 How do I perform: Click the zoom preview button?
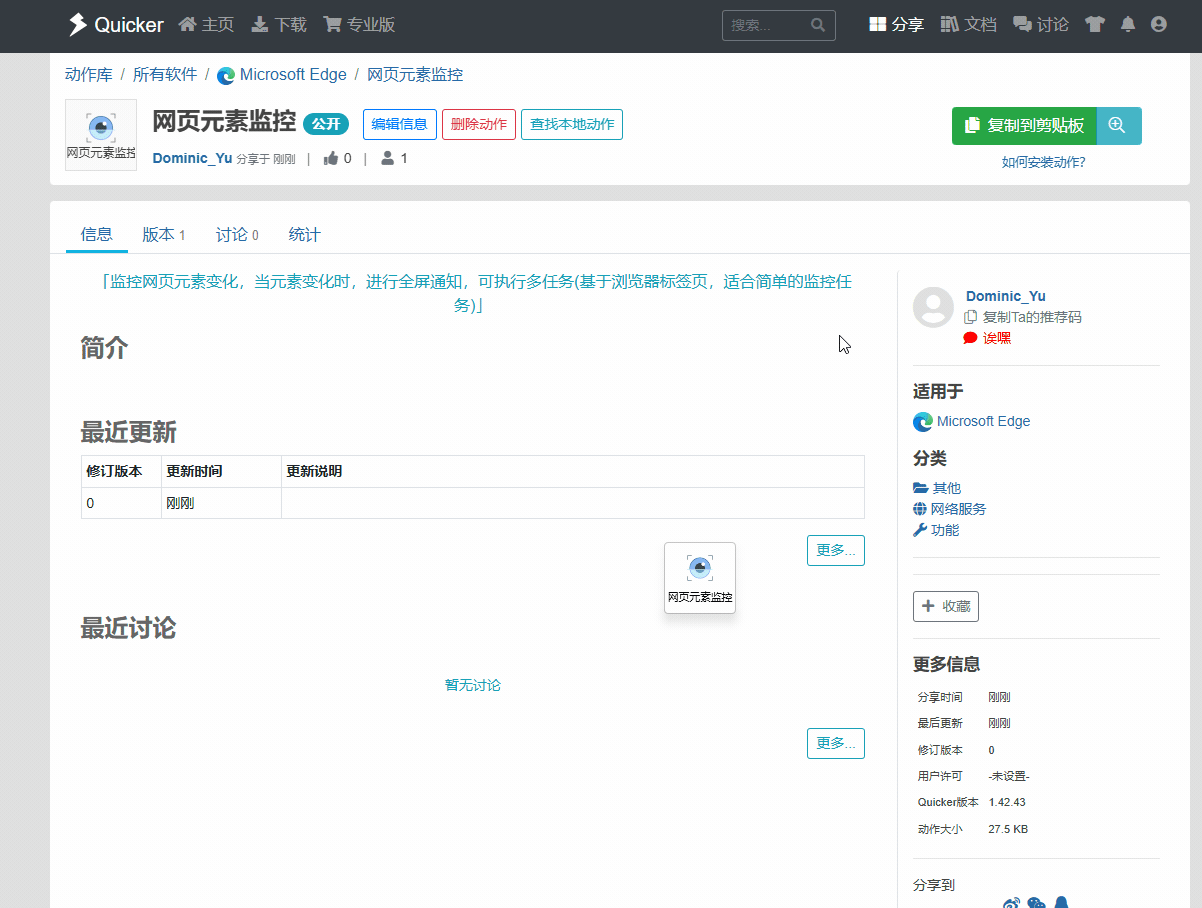(1118, 126)
